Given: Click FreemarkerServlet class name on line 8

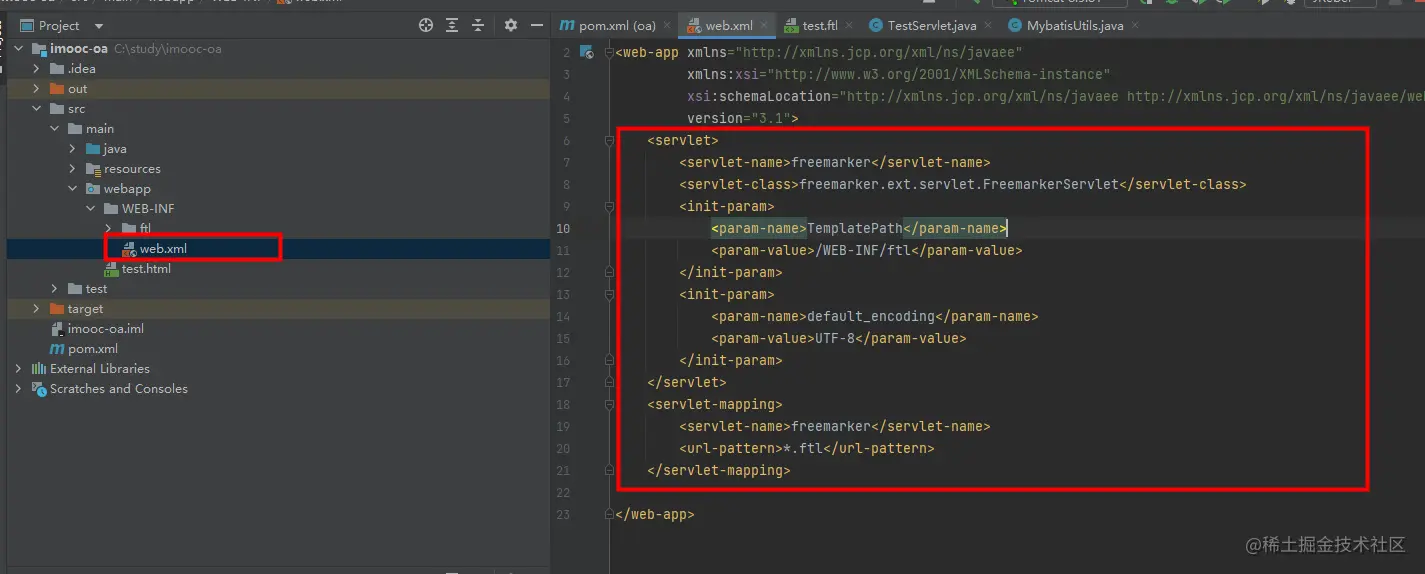Looking at the screenshot, I should pos(1050,185).
